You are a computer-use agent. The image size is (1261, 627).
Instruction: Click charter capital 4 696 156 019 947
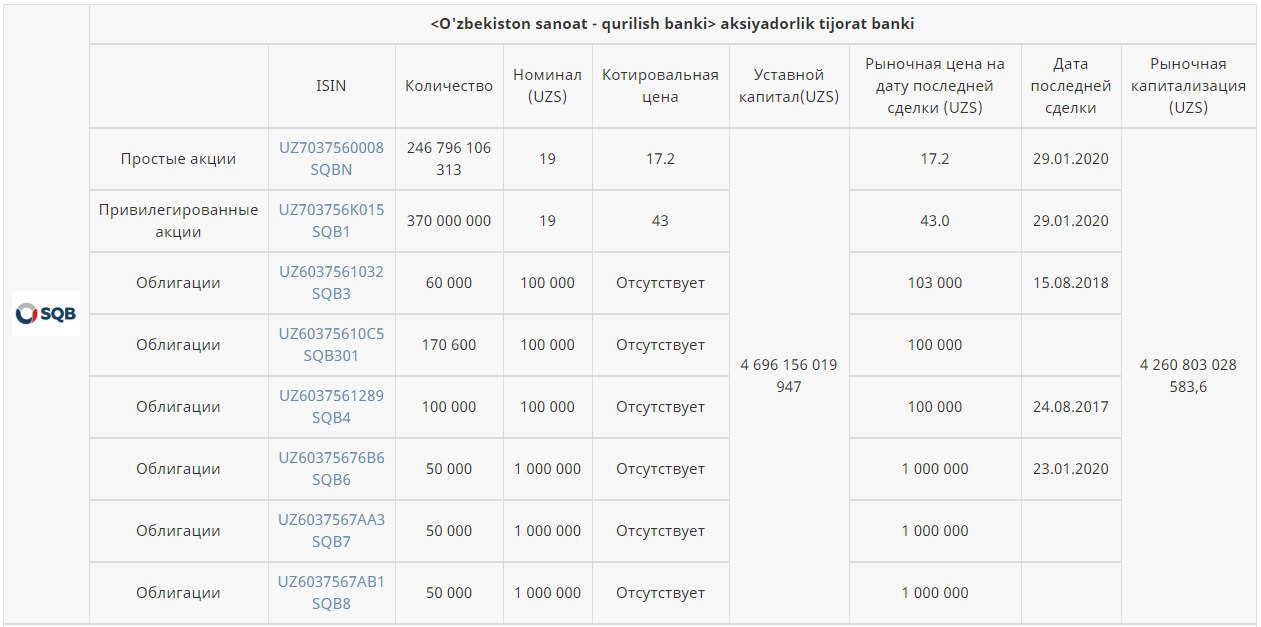coord(789,376)
